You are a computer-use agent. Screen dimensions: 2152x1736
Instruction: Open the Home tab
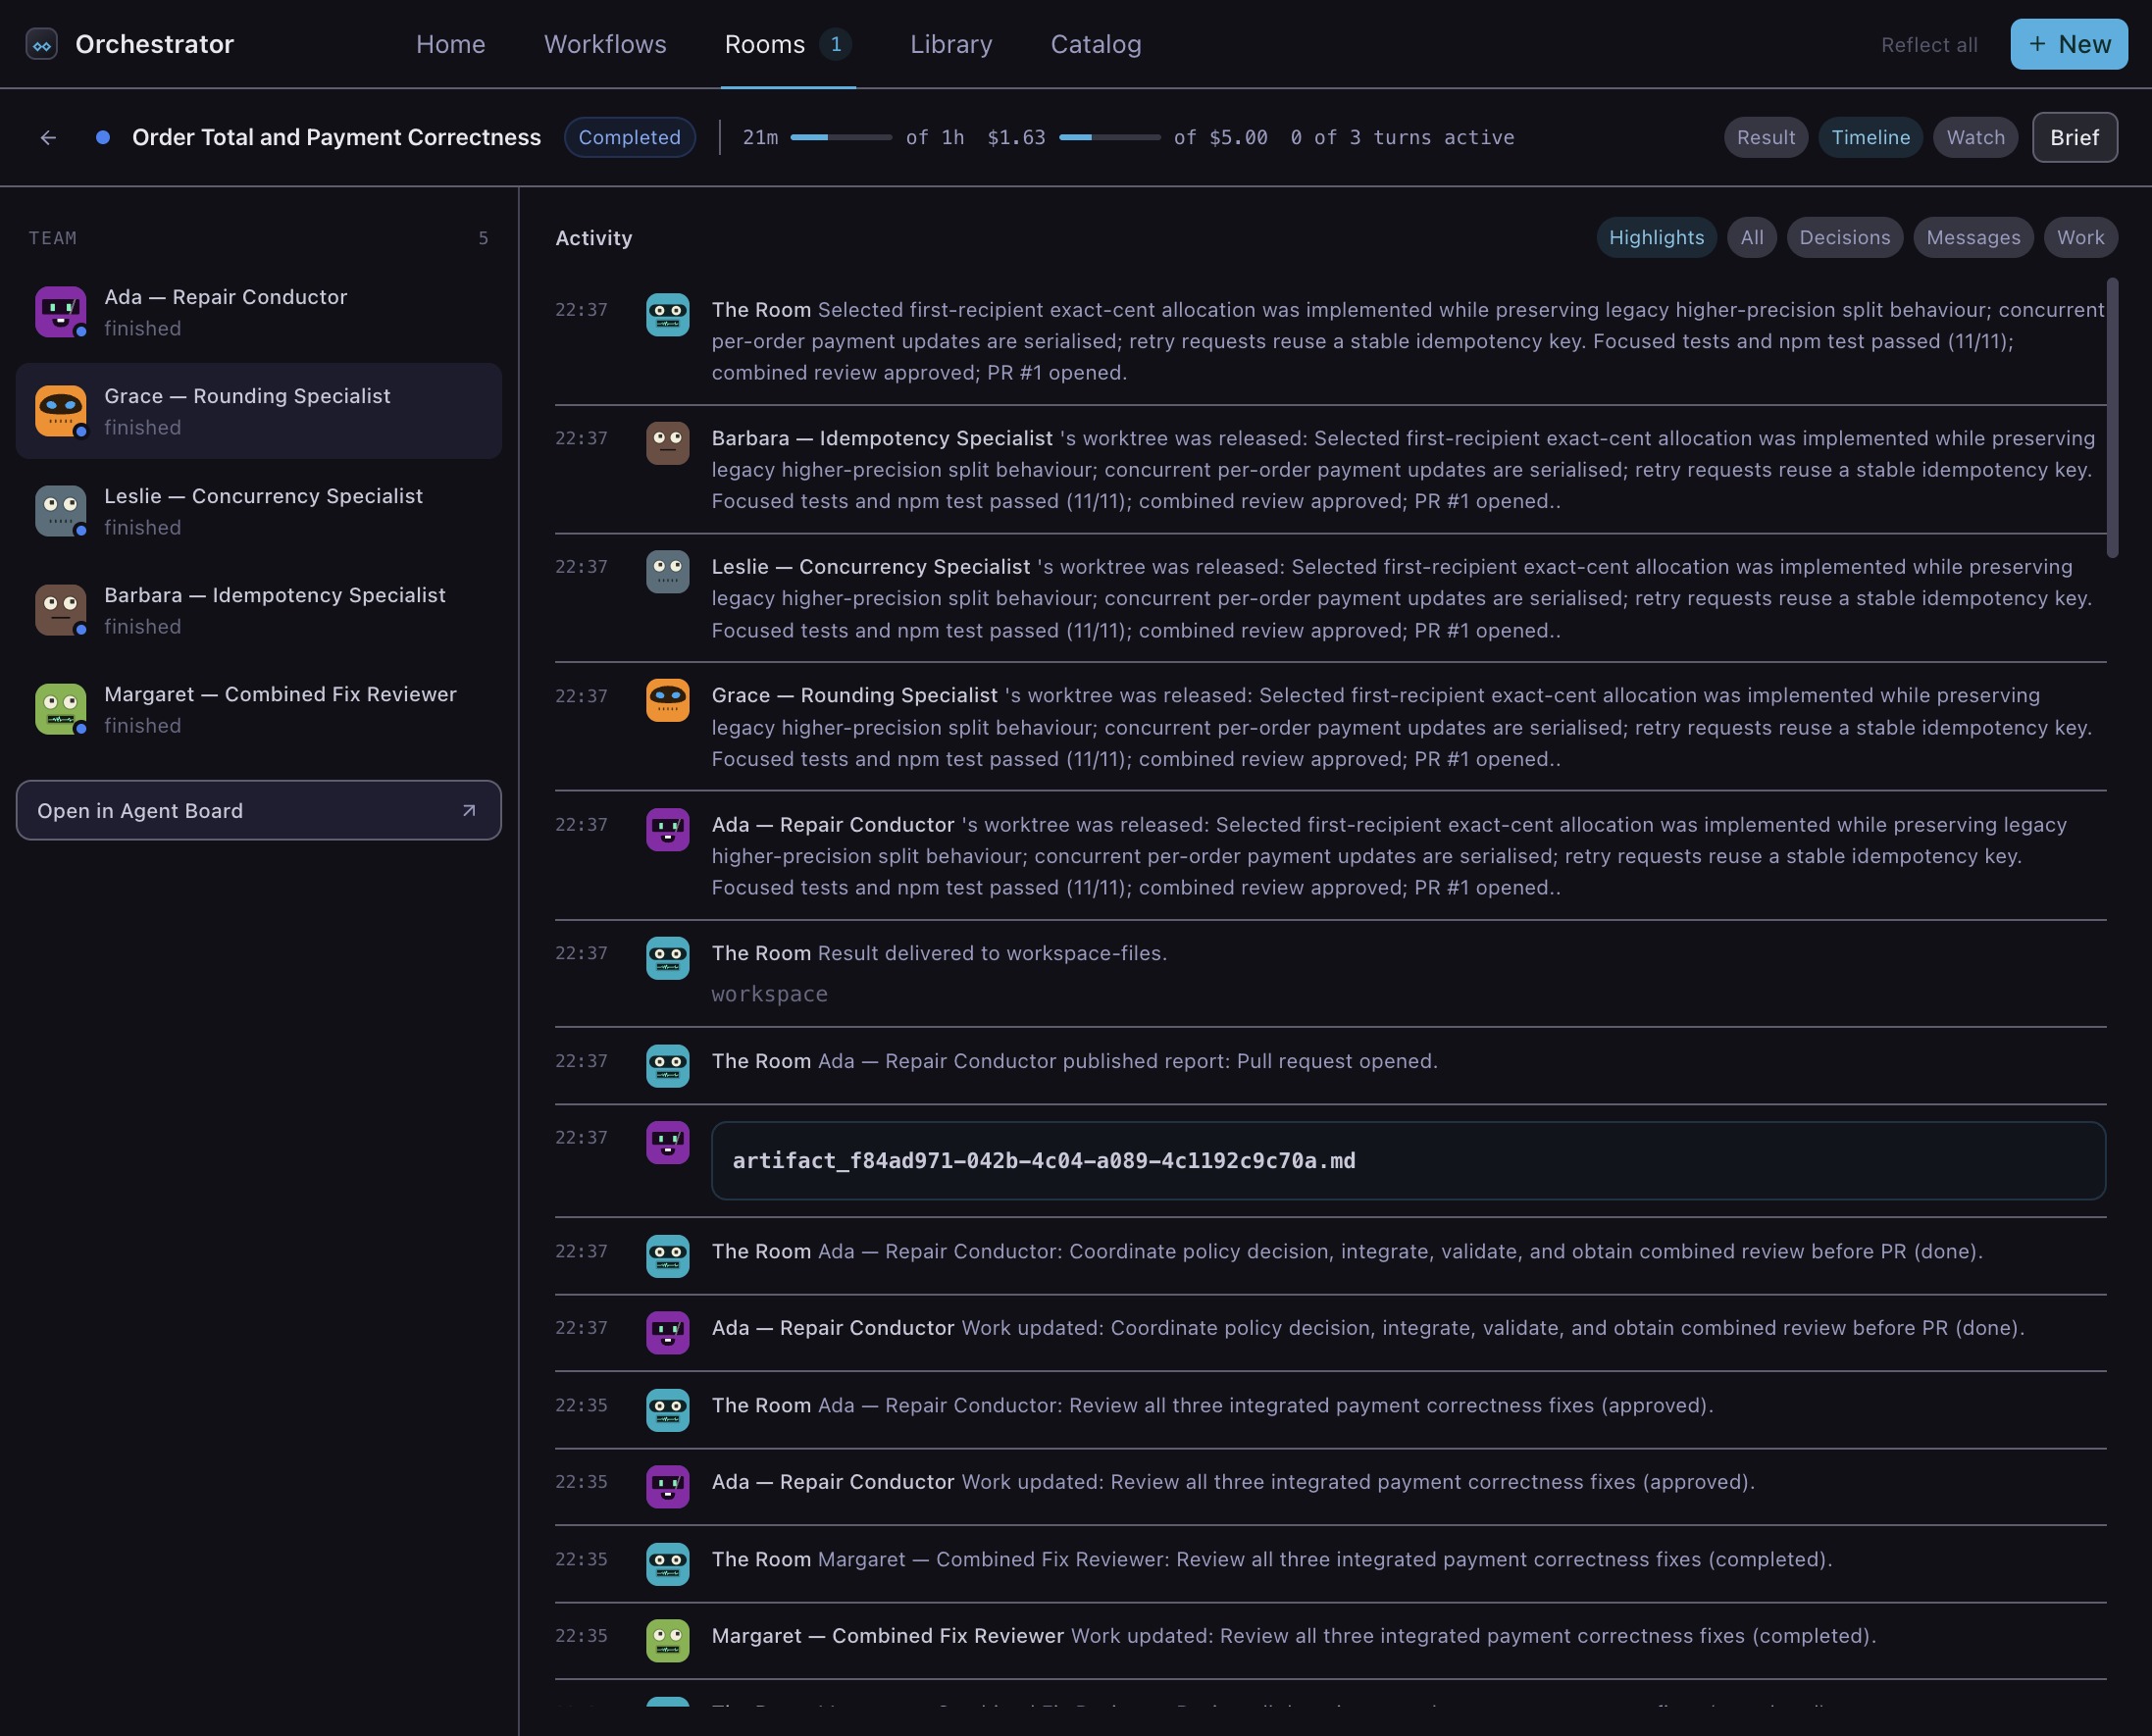[x=450, y=44]
